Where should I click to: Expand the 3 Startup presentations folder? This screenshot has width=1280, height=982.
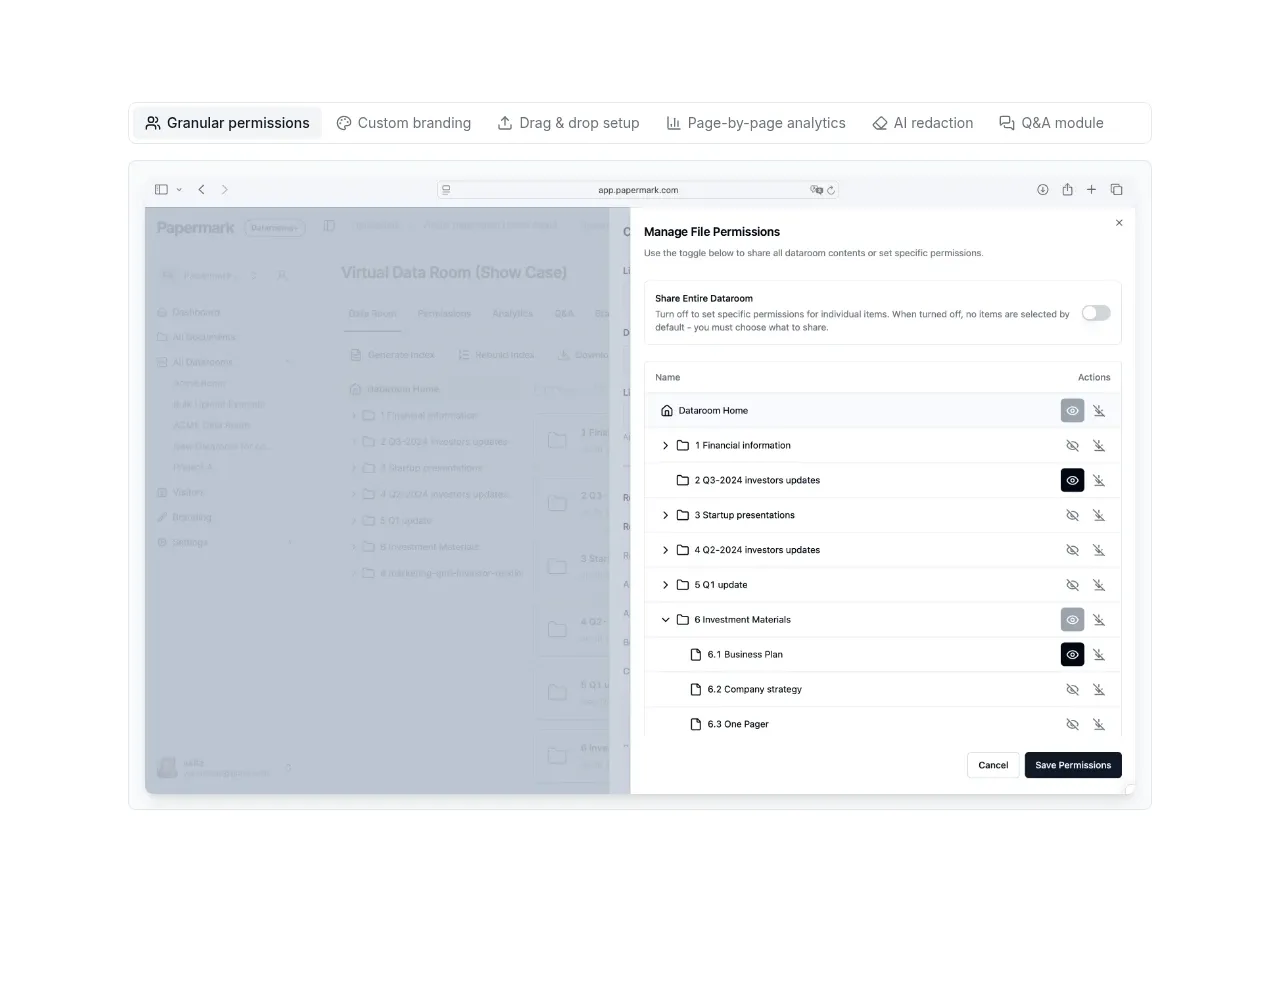666,516
